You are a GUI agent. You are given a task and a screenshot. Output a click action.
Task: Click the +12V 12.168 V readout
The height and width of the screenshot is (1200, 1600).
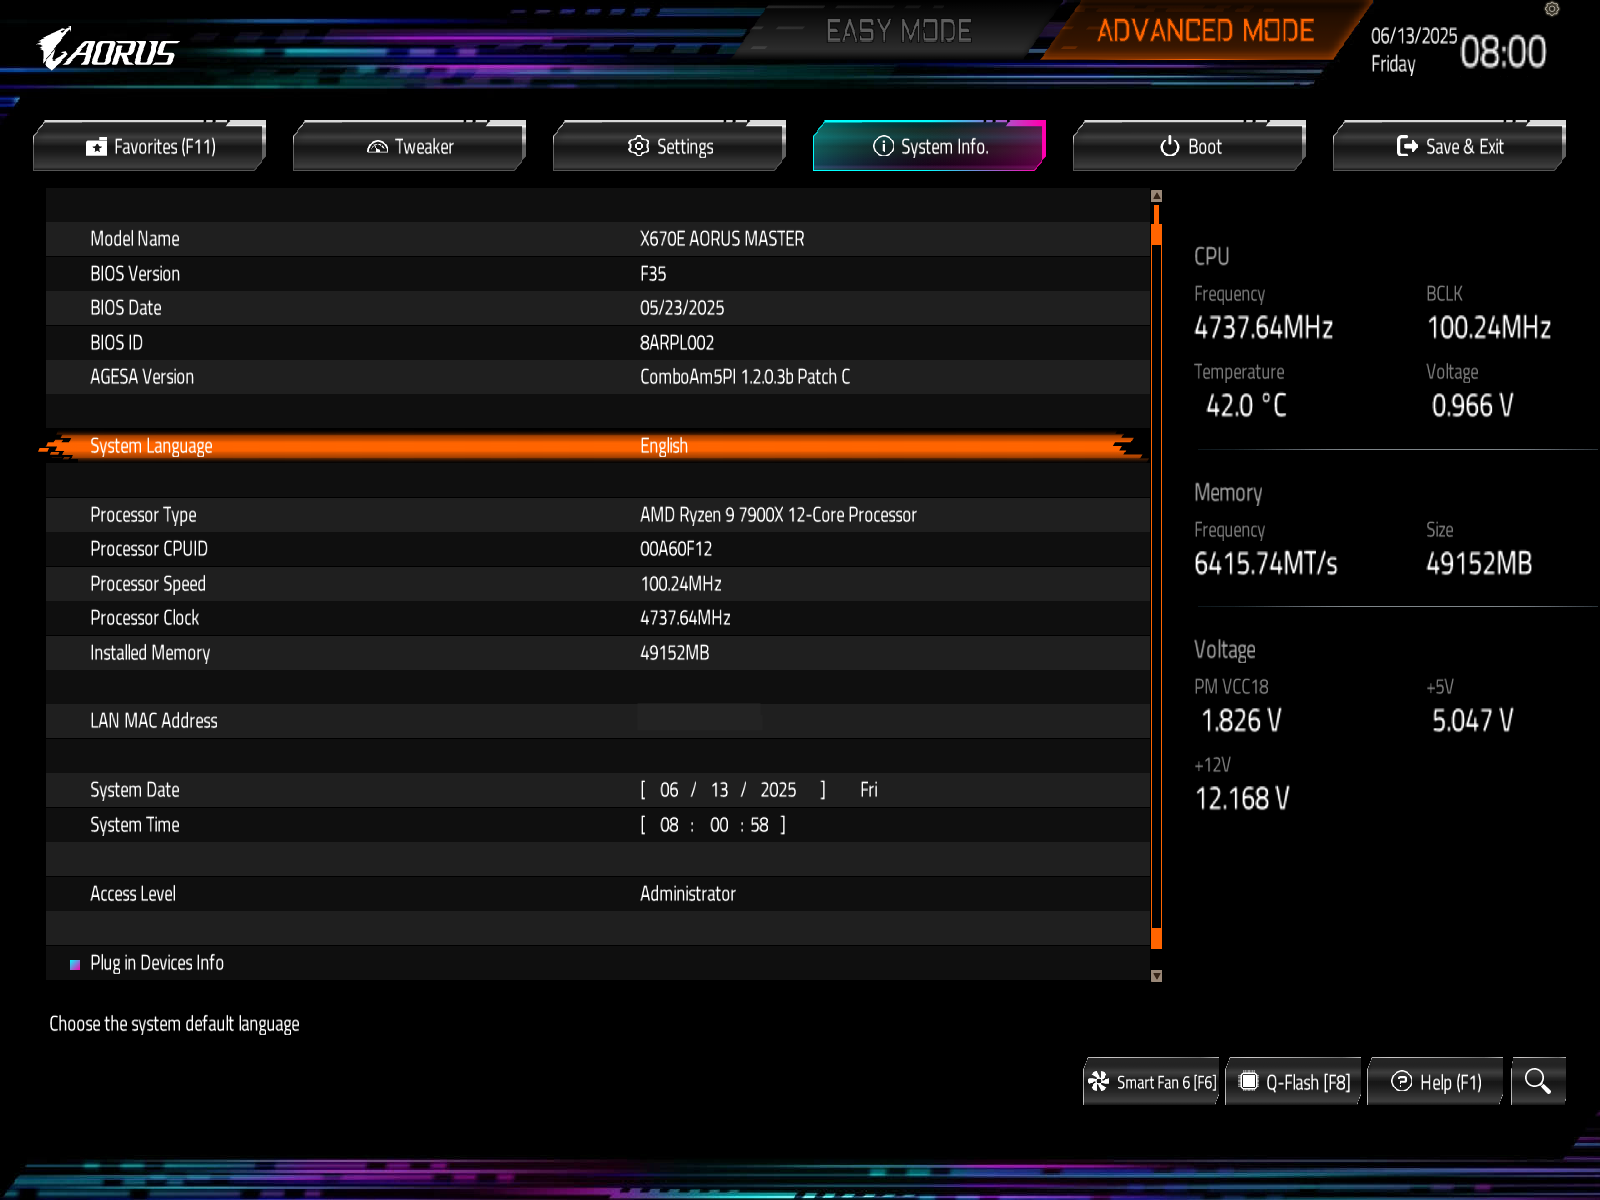[x=1242, y=799]
